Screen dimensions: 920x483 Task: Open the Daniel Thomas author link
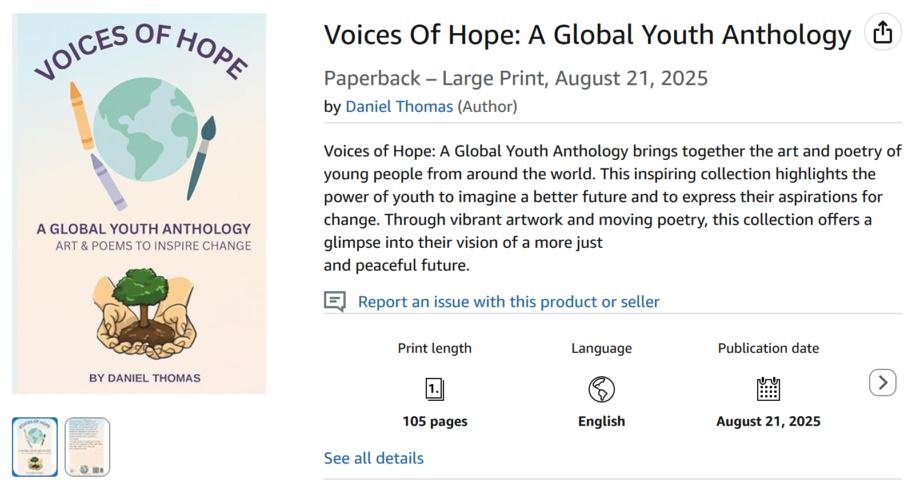click(399, 106)
